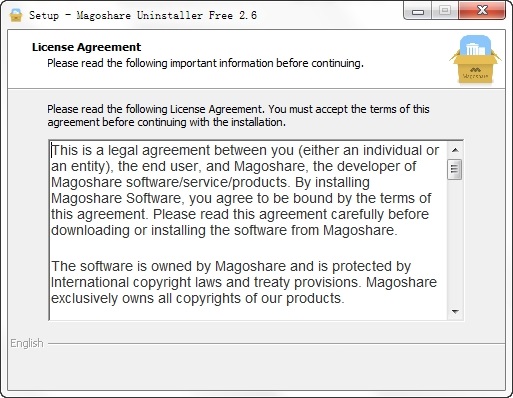513x398 pixels.
Task: Click the scrollbar track below the thumb
Action: (x=455, y=242)
